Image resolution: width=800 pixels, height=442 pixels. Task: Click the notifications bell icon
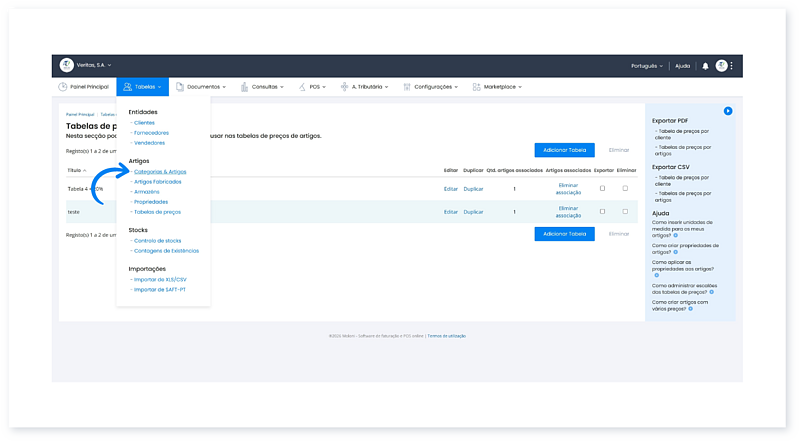click(705, 66)
